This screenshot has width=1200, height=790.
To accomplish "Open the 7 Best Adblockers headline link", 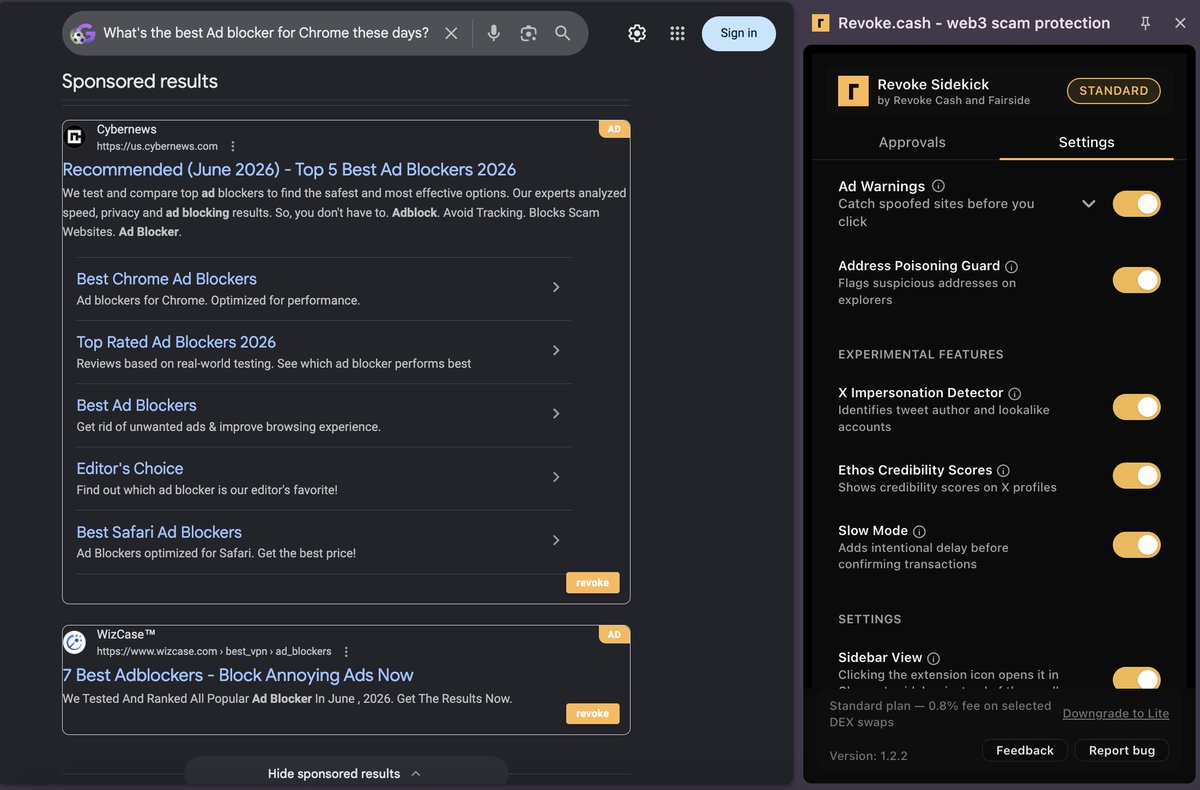I will coord(238,675).
